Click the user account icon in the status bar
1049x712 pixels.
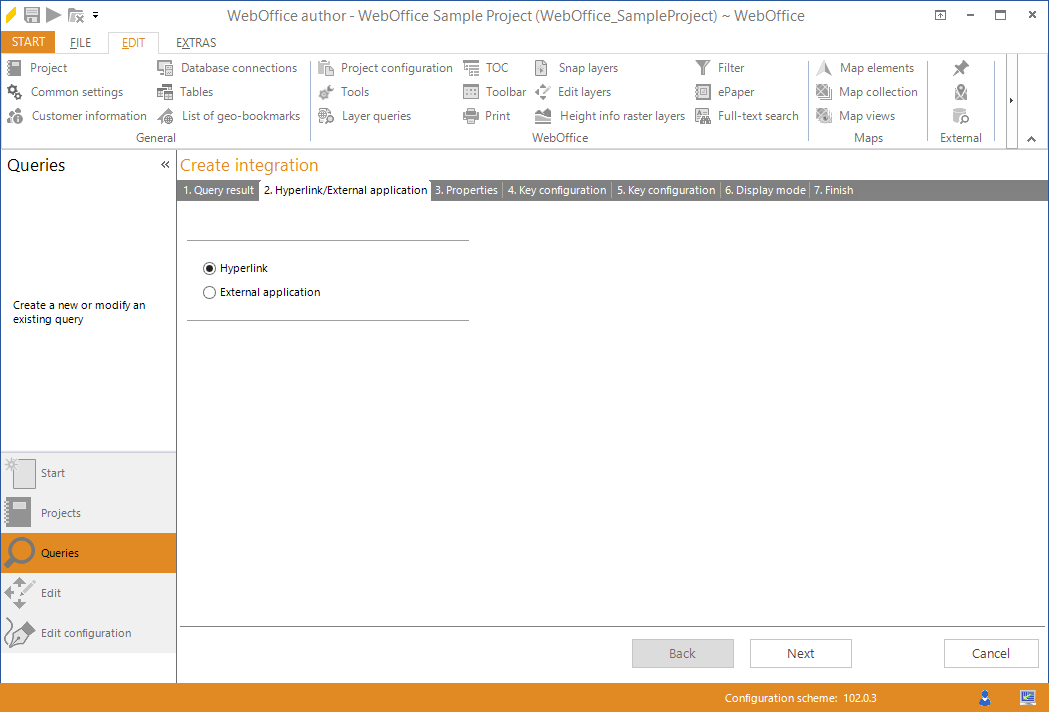tap(984, 697)
